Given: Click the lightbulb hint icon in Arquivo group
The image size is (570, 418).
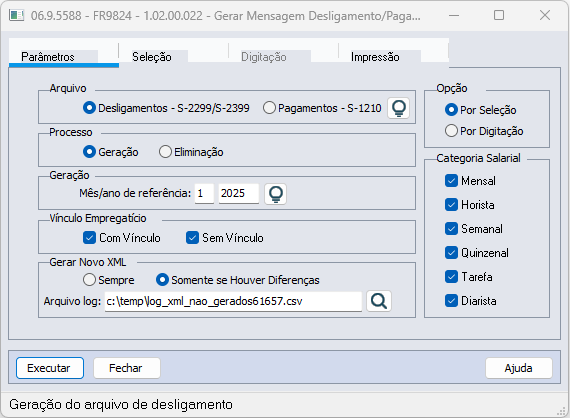Looking at the screenshot, I should [x=398, y=108].
